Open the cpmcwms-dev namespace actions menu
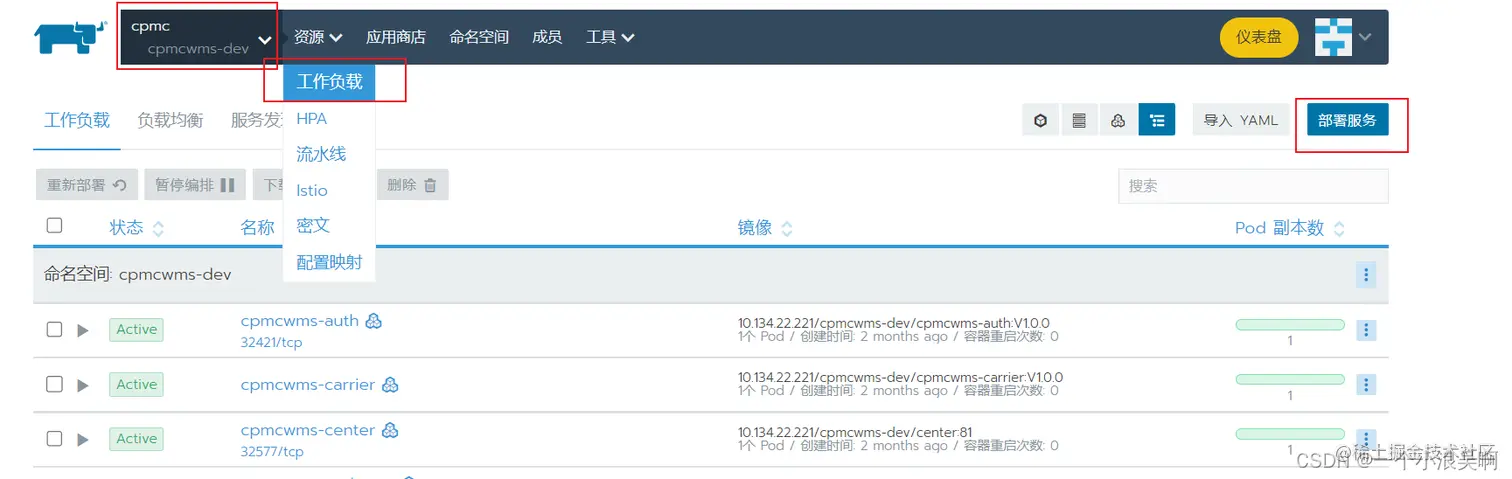The image size is (1512, 479). pos(1367,274)
